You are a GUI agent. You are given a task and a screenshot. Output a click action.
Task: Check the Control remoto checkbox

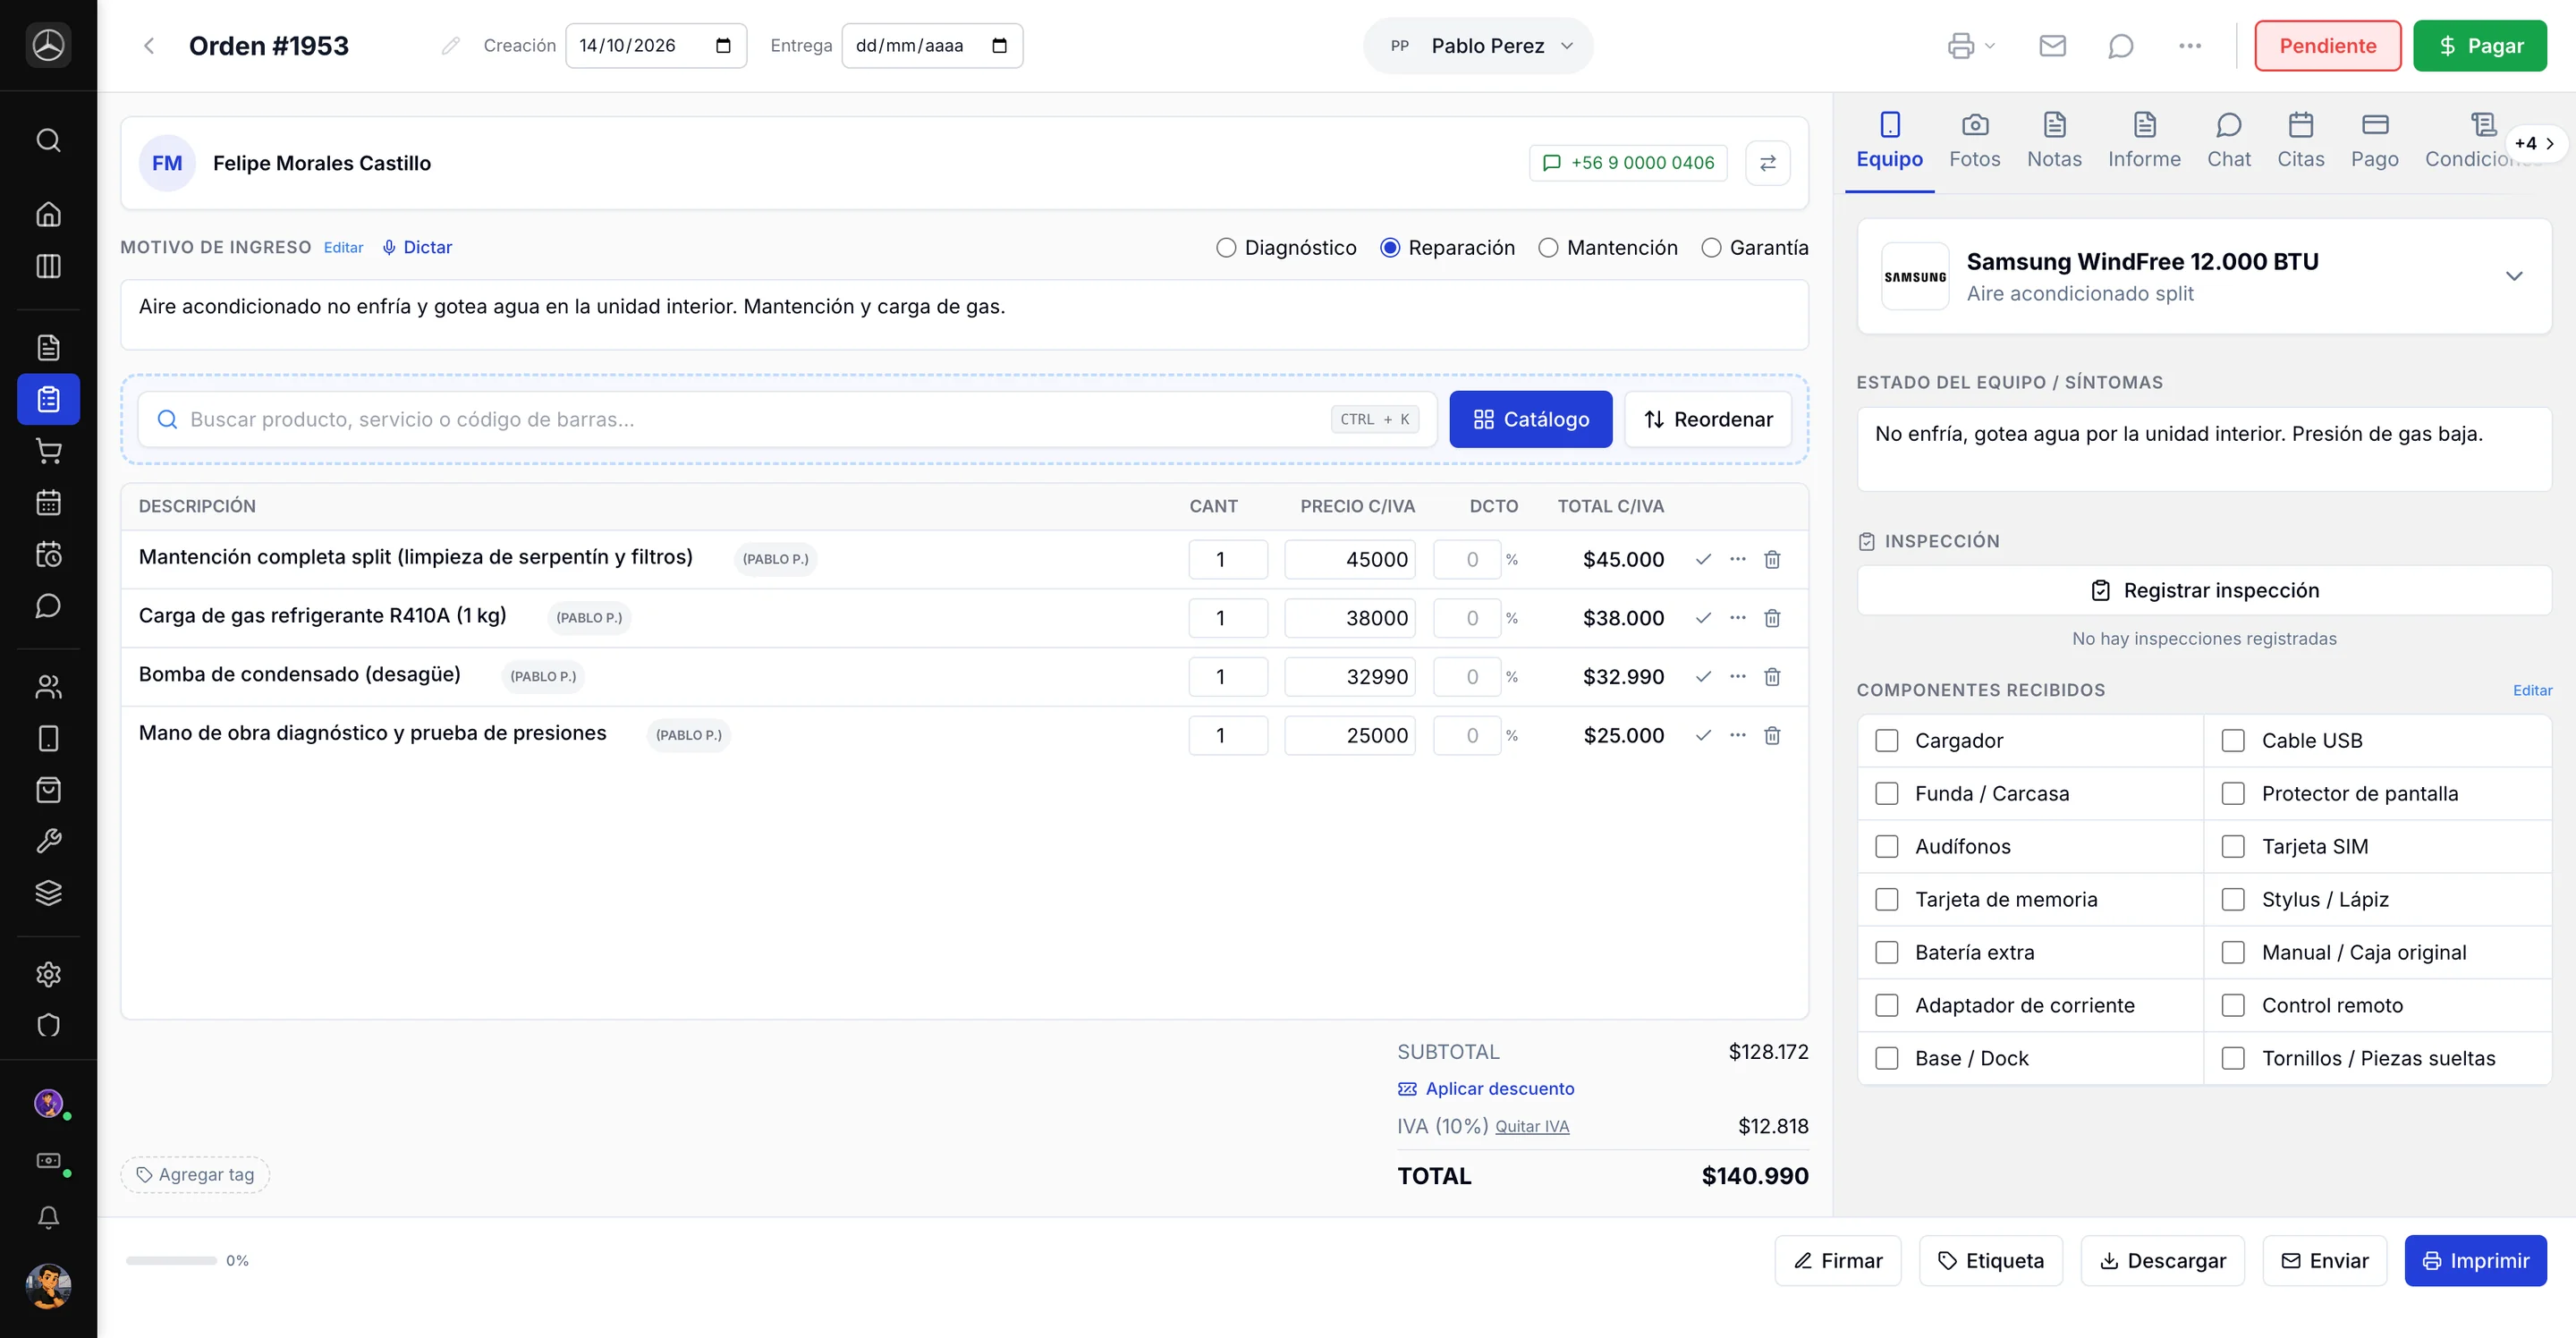click(x=2233, y=1005)
